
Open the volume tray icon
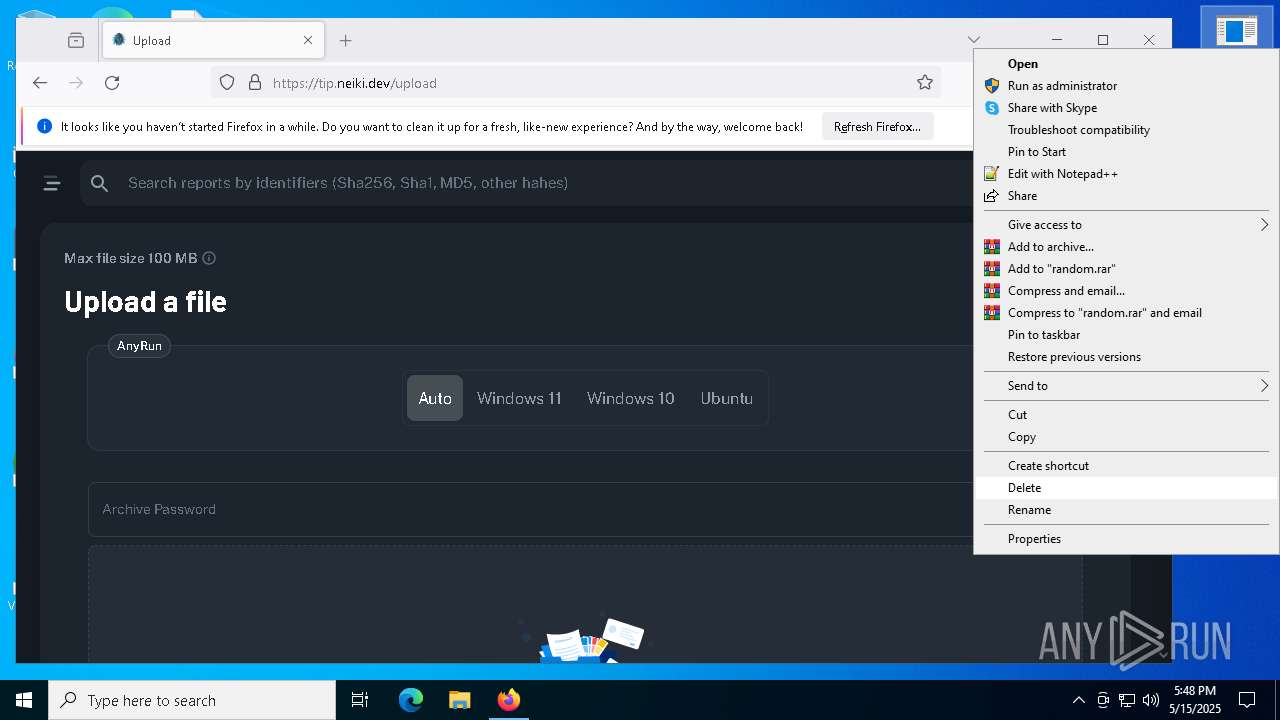point(1151,700)
